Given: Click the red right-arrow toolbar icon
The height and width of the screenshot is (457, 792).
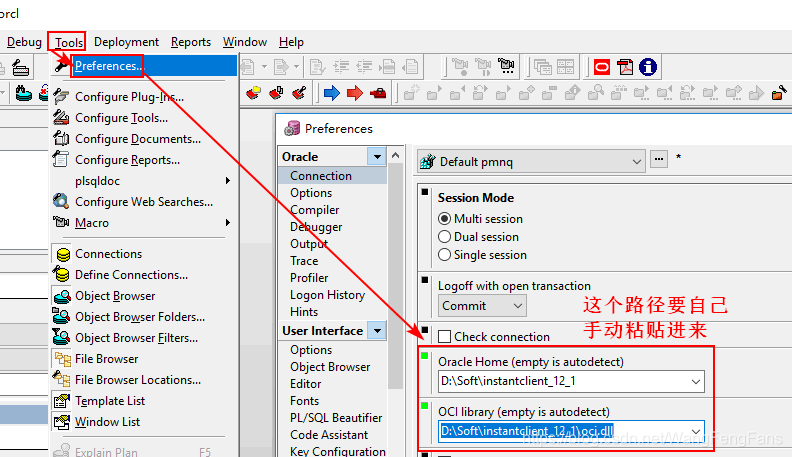Looking at the screenshot, I should point(355,93).
